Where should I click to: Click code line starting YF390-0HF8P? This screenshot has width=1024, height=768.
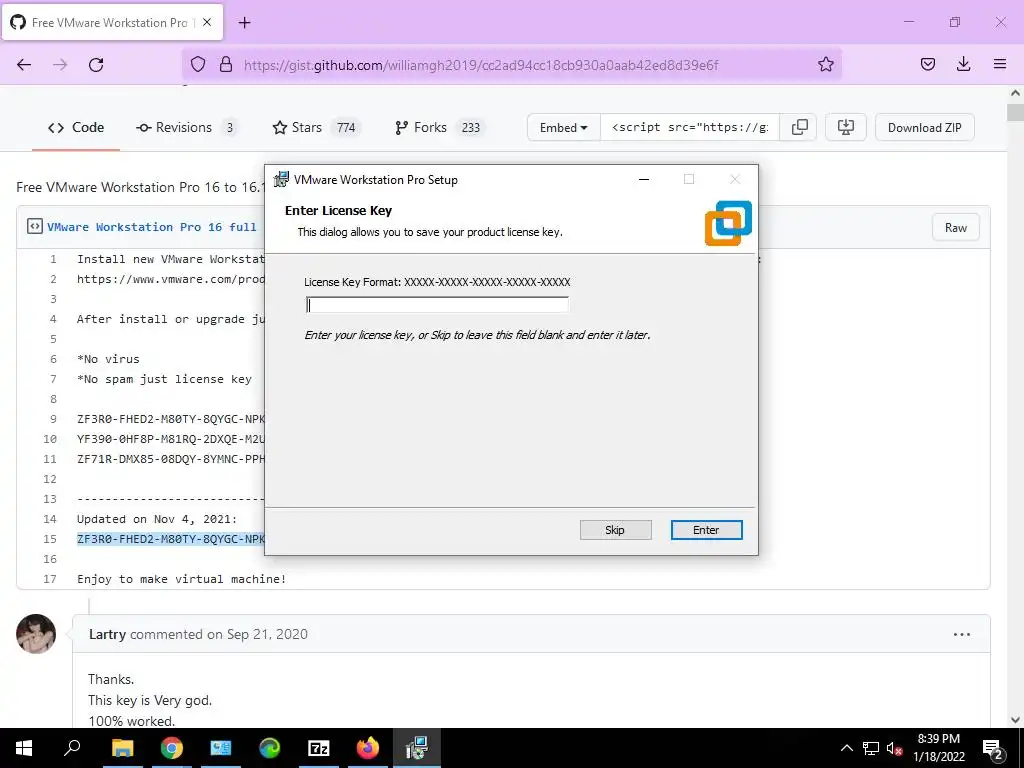pos(170,439)
